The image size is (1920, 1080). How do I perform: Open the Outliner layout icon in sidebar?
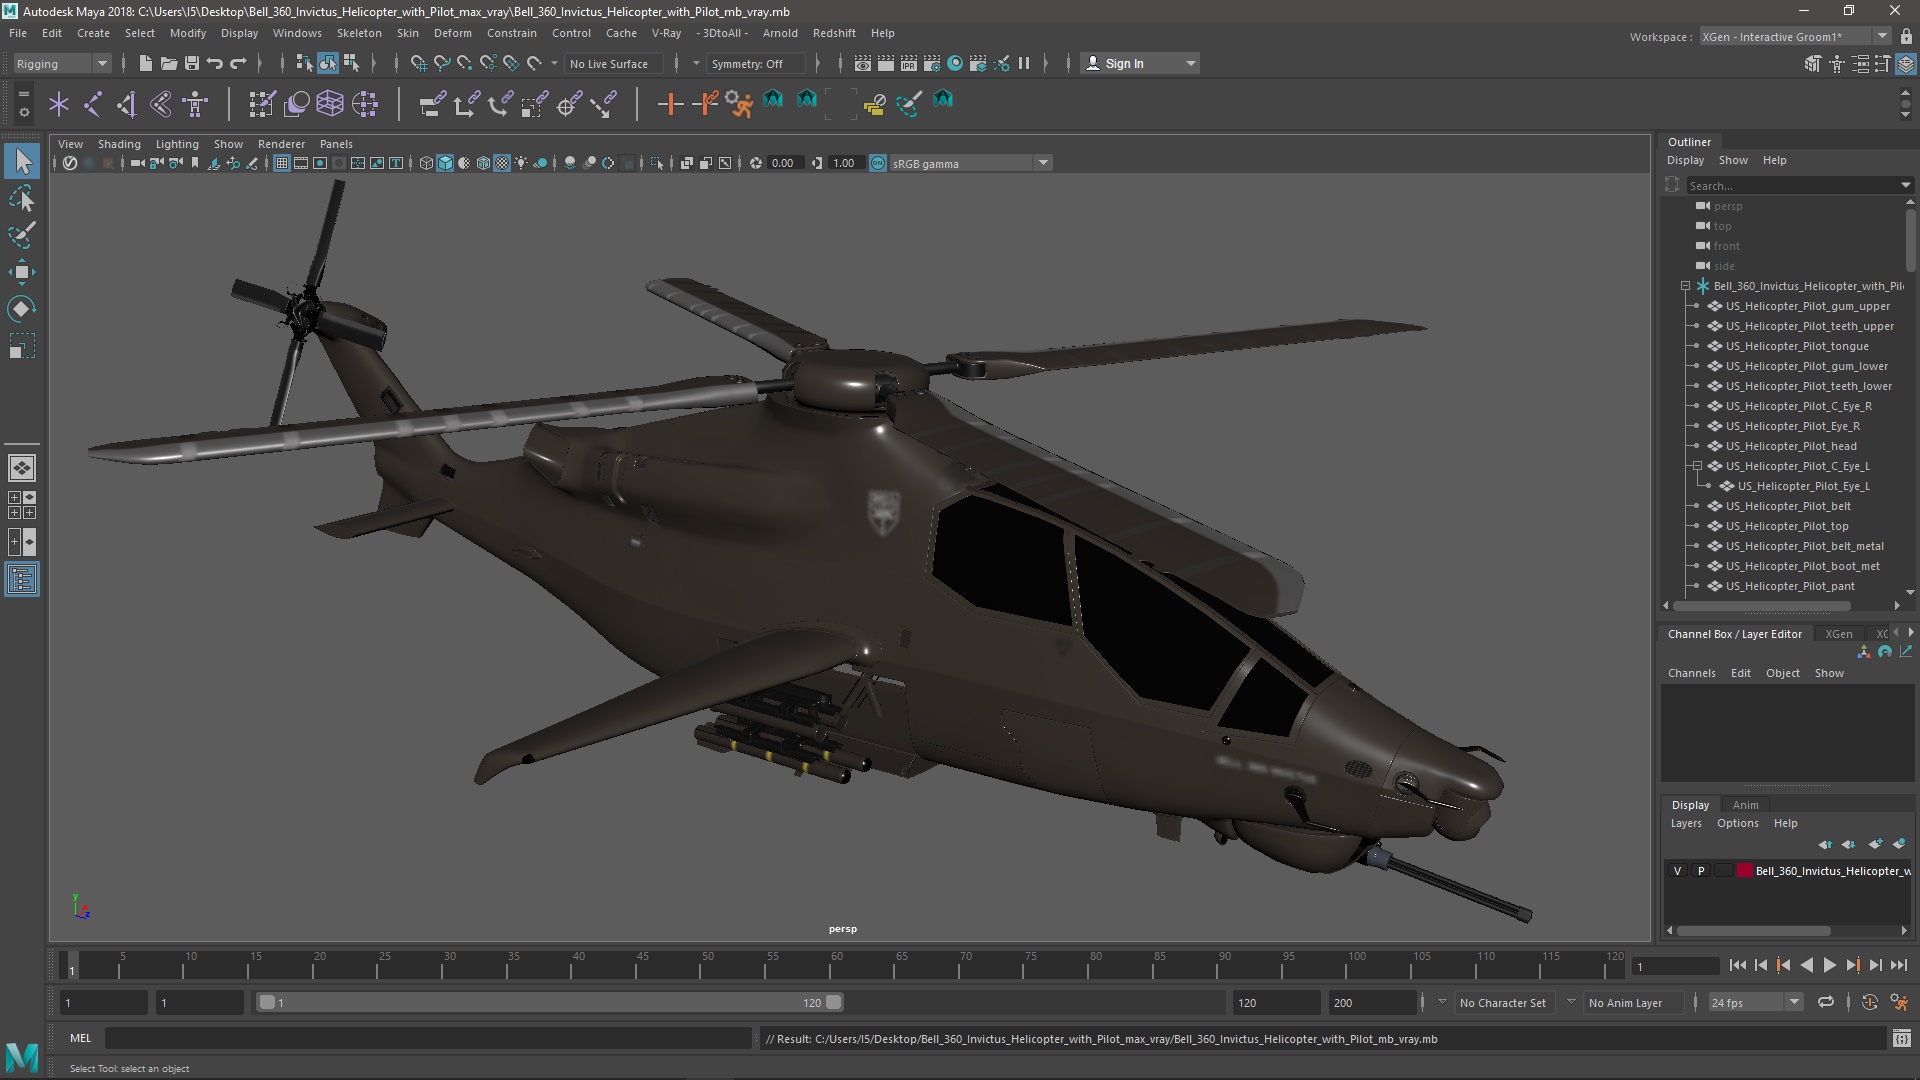[x=22, y=579]
